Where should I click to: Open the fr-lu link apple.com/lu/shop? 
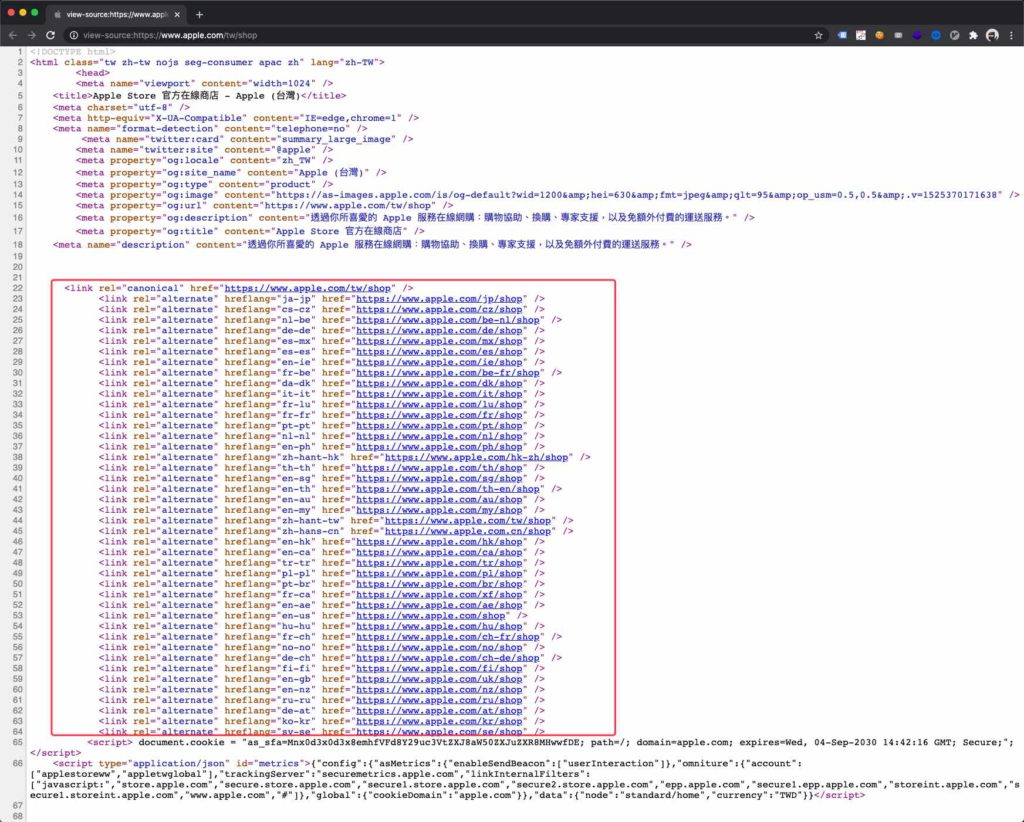[439, 404]
